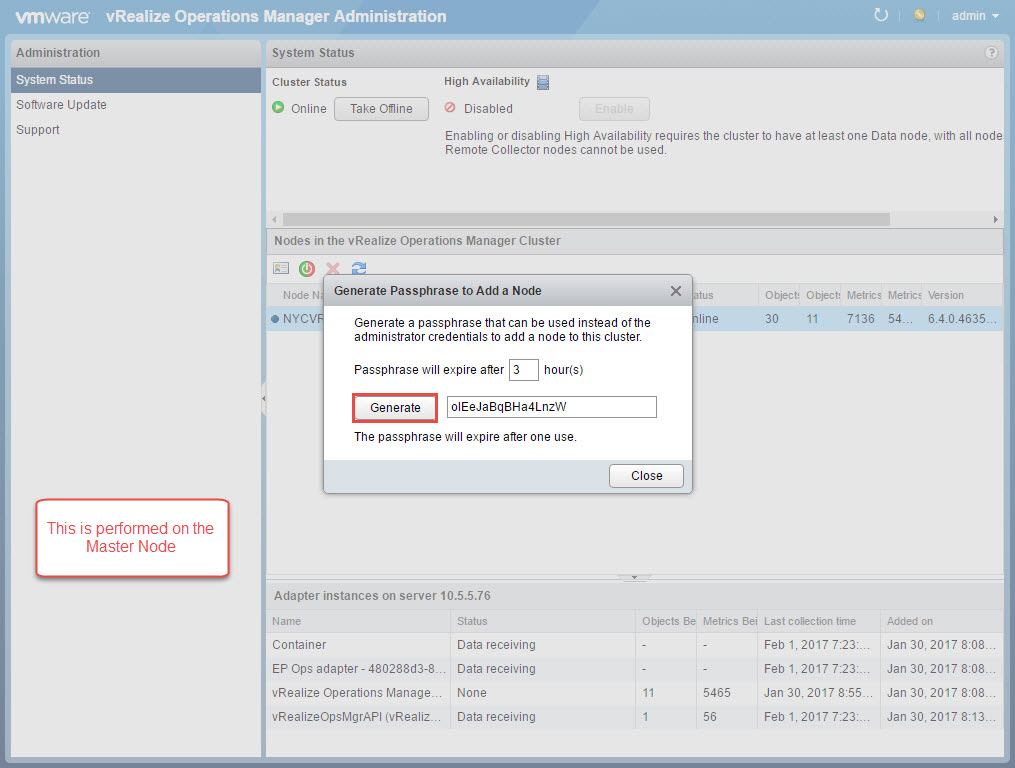Open the help question mark icon
This screenshot has height=768, width=1015.
(x=991, y=52)
